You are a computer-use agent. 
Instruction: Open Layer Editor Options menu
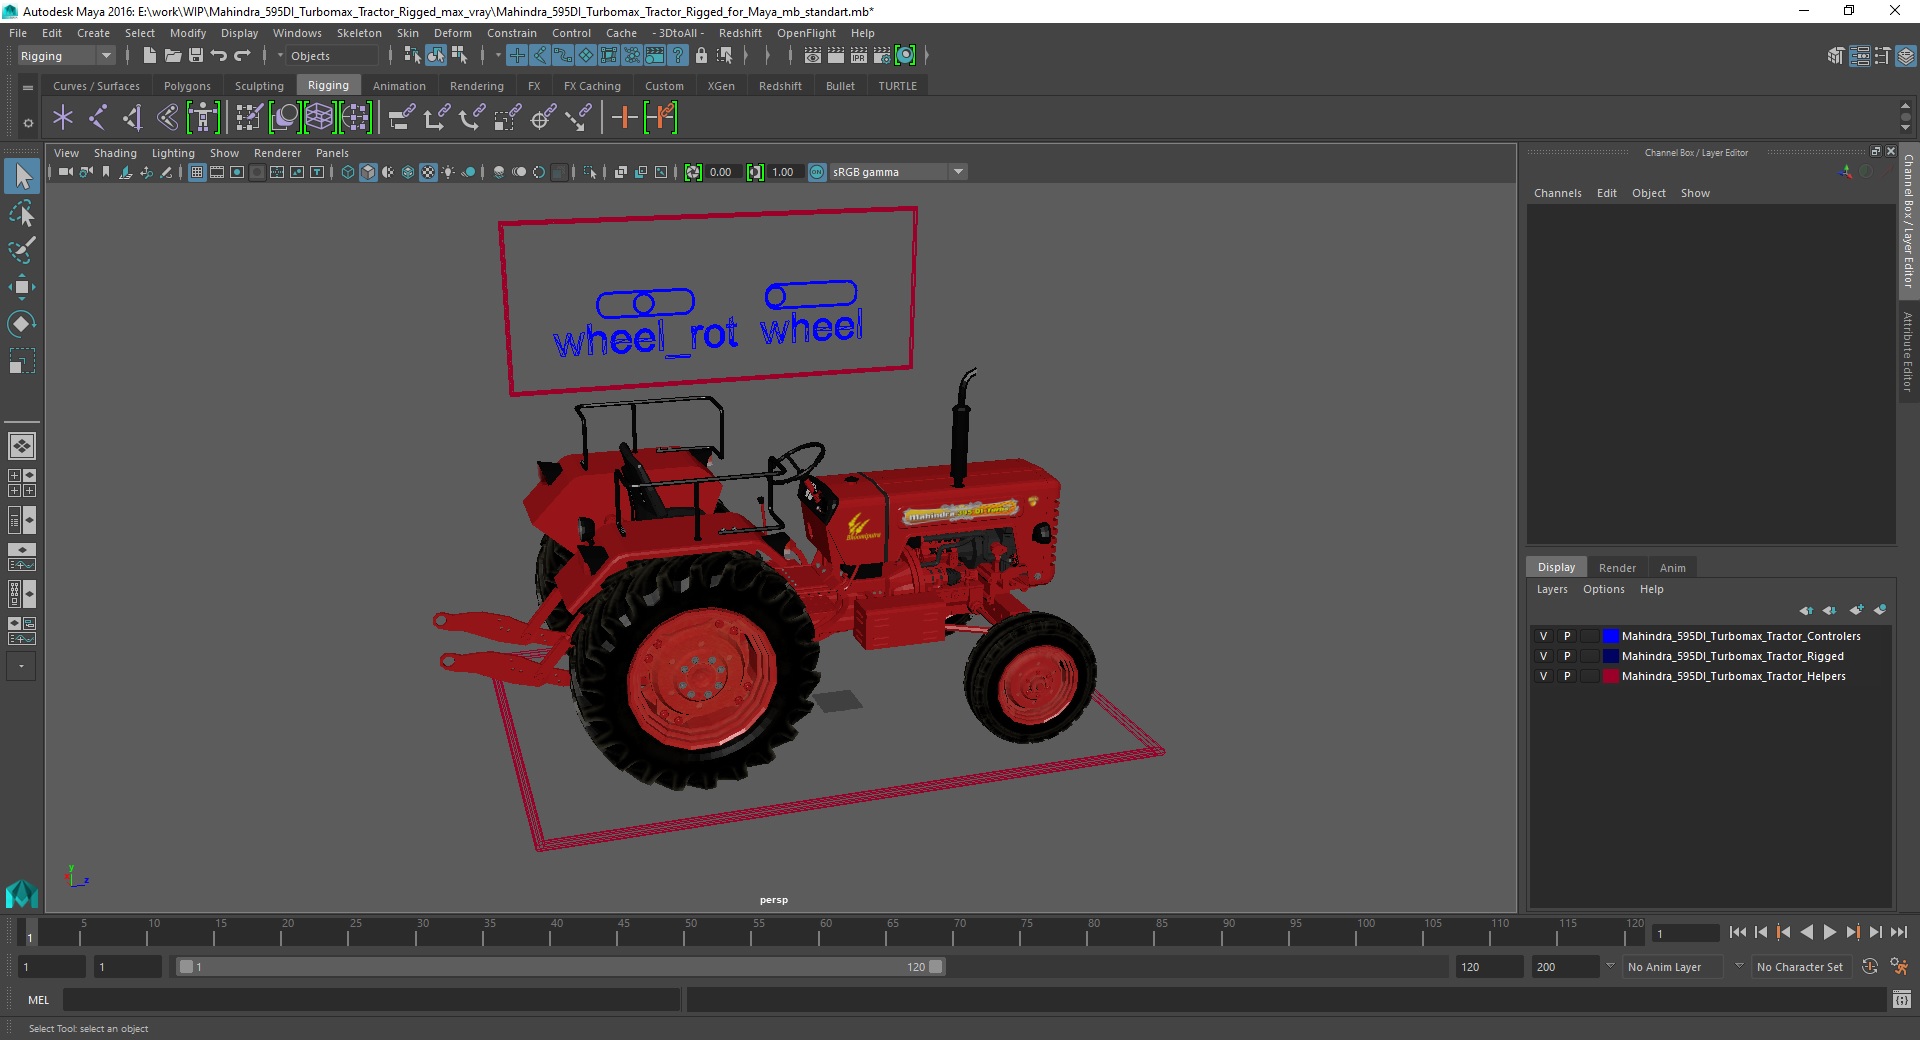pos(1603,589)
